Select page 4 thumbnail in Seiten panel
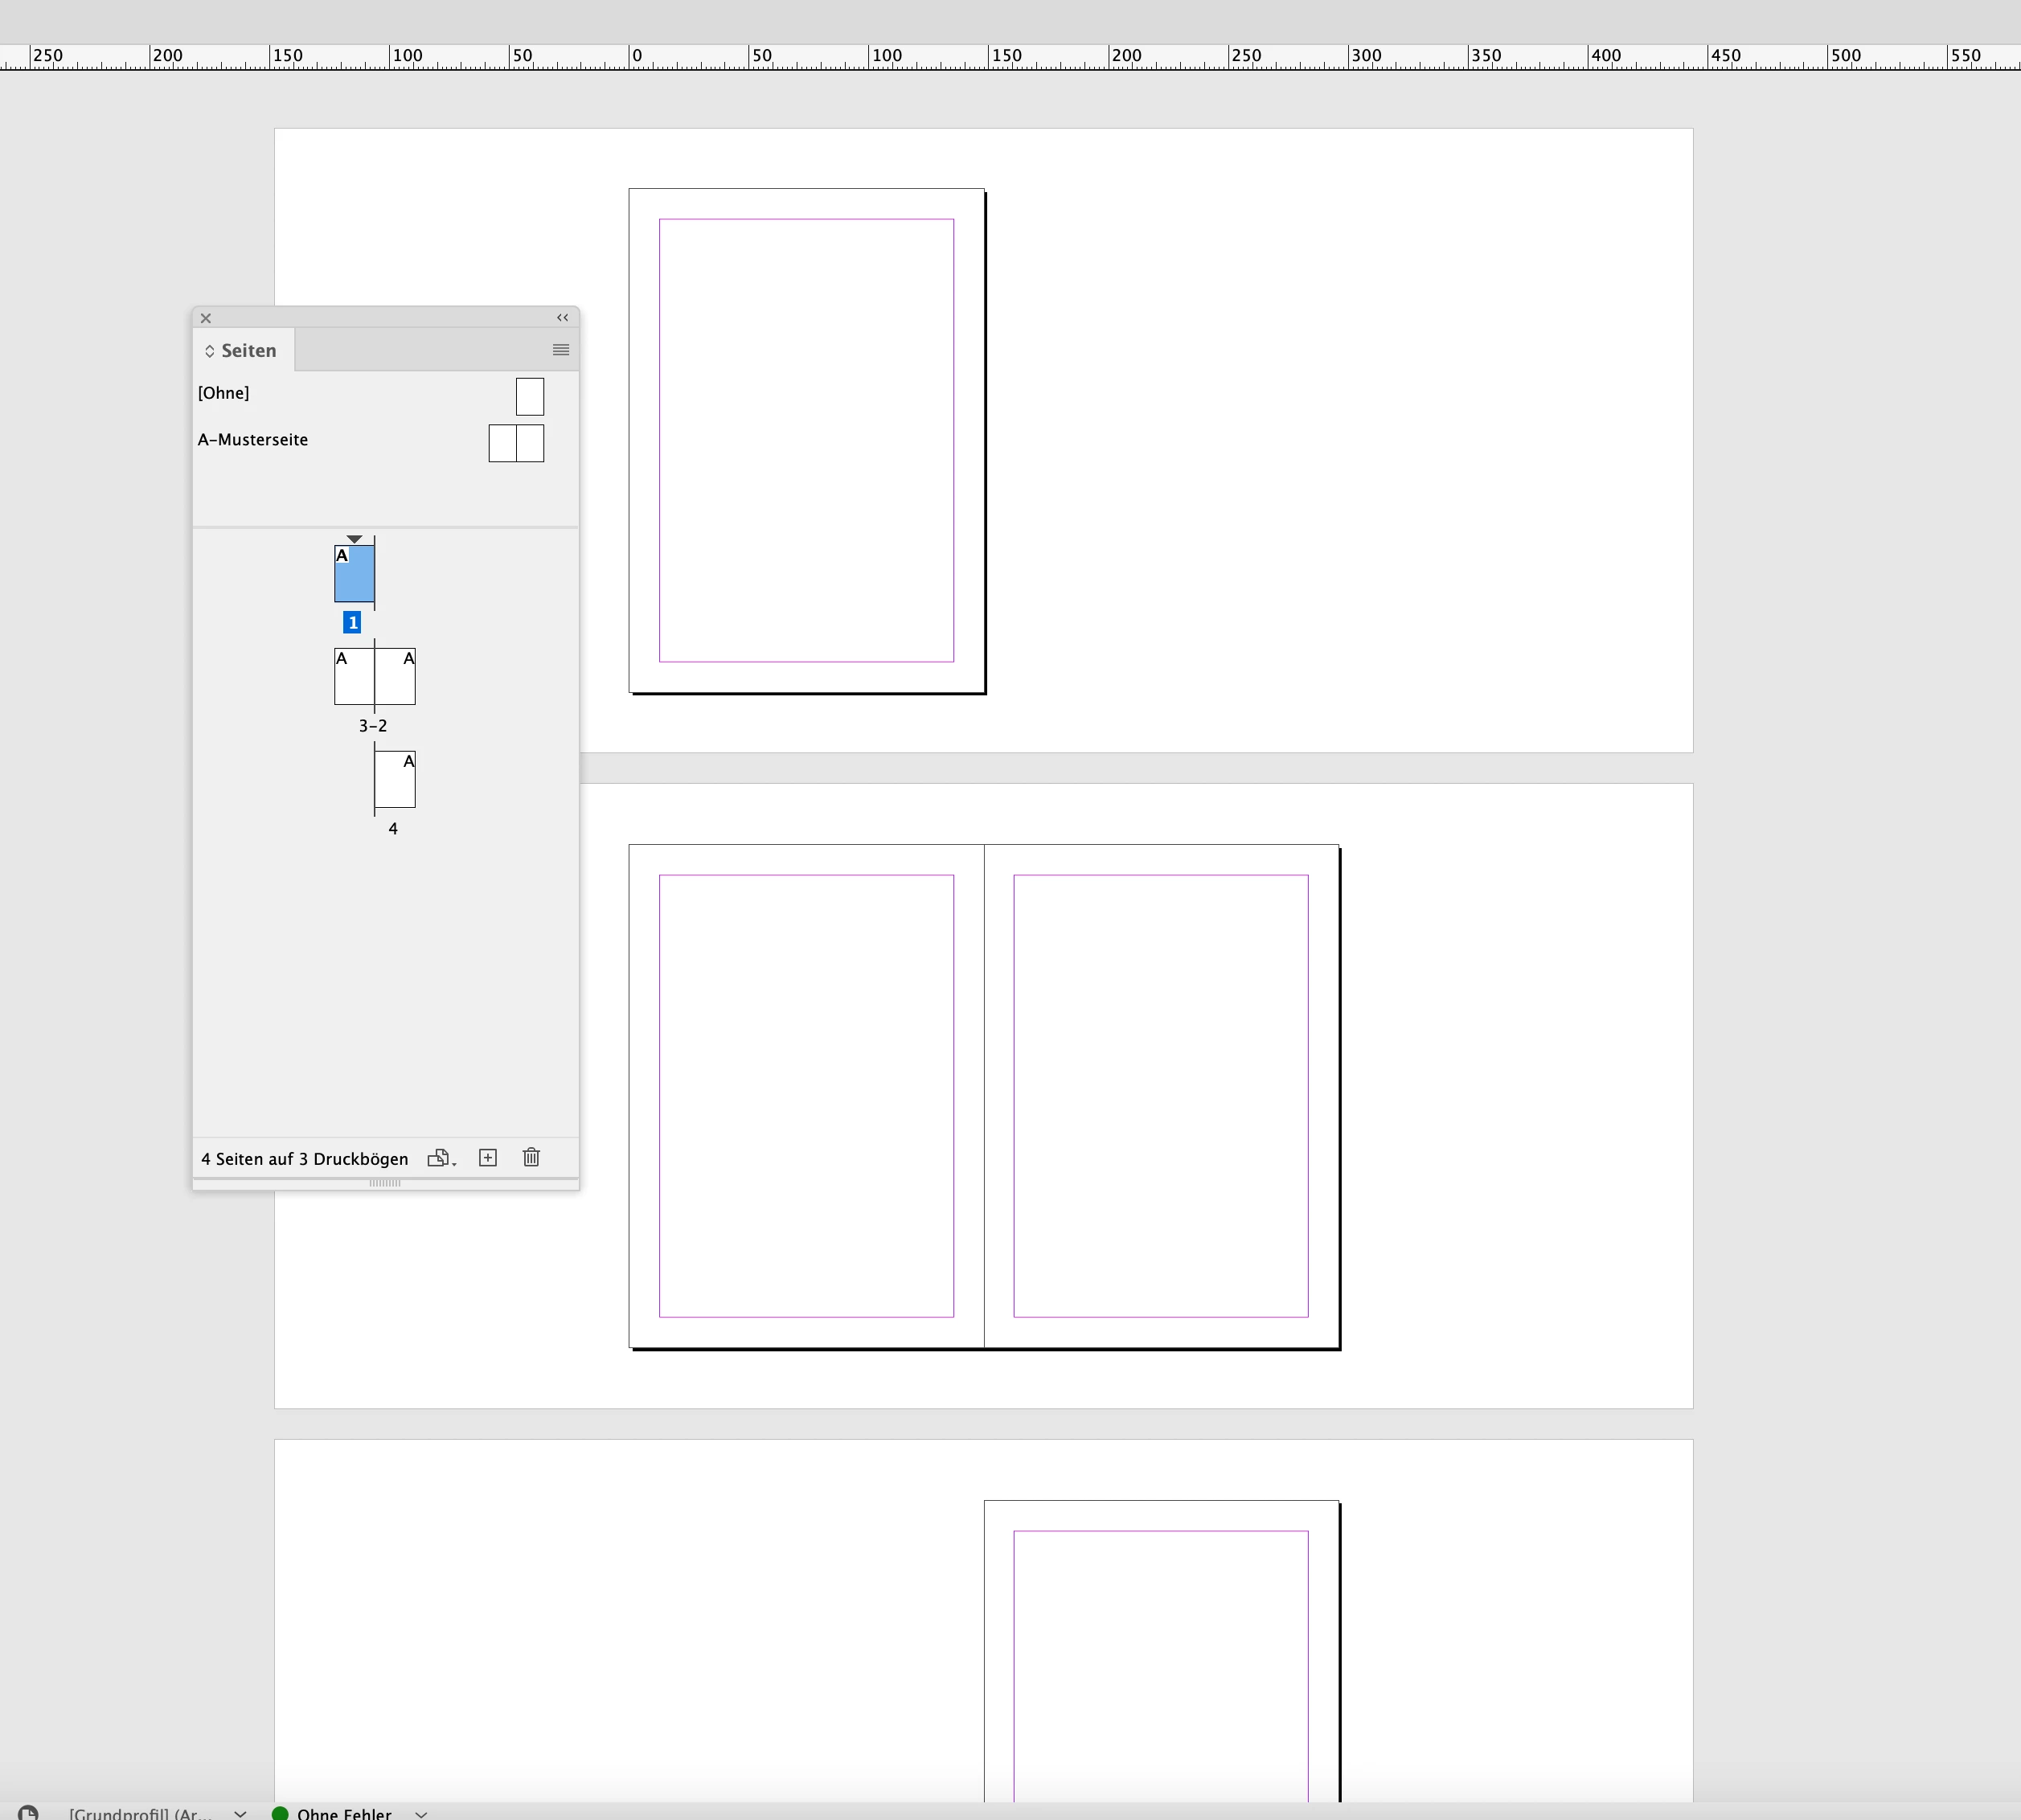This screenshot has height=1820, width=2021. tap(395, 780)
